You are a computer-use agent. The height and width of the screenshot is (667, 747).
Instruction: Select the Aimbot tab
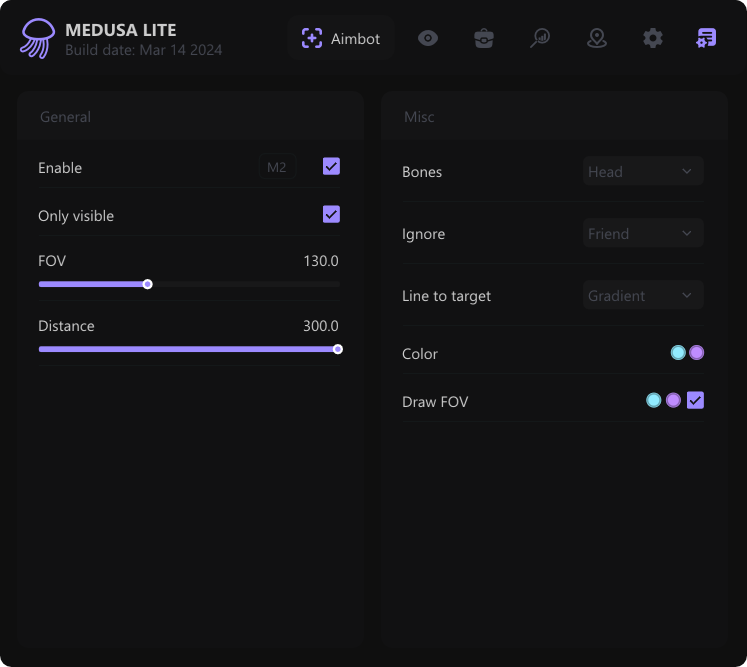pos(342,39)
